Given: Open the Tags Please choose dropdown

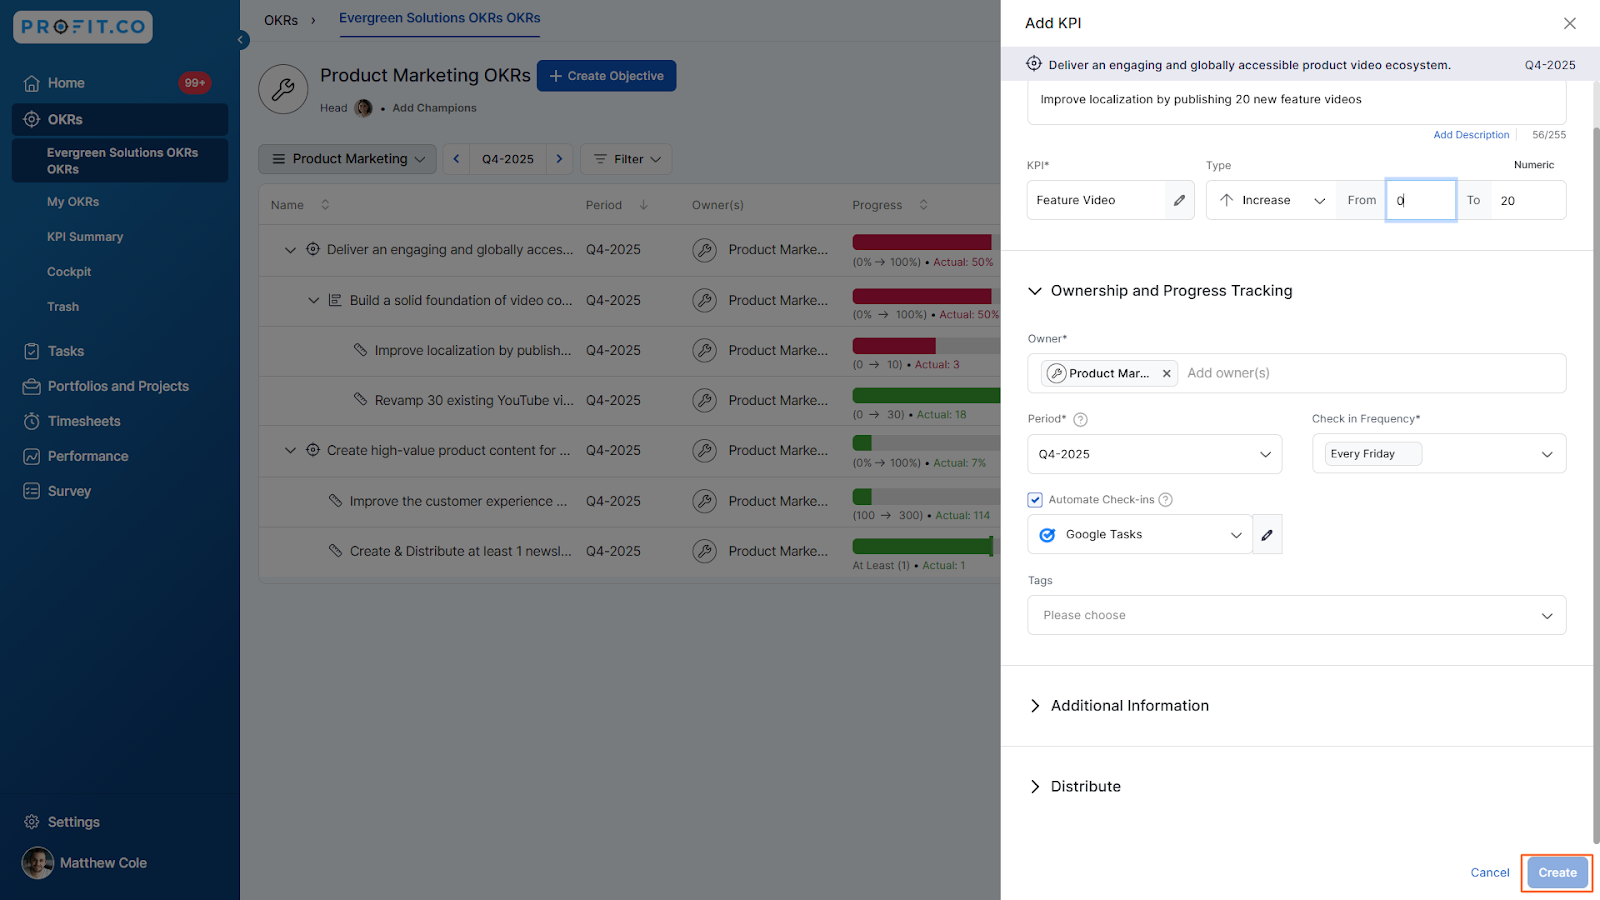Looking at the screenshot, I should point(1297,615).
